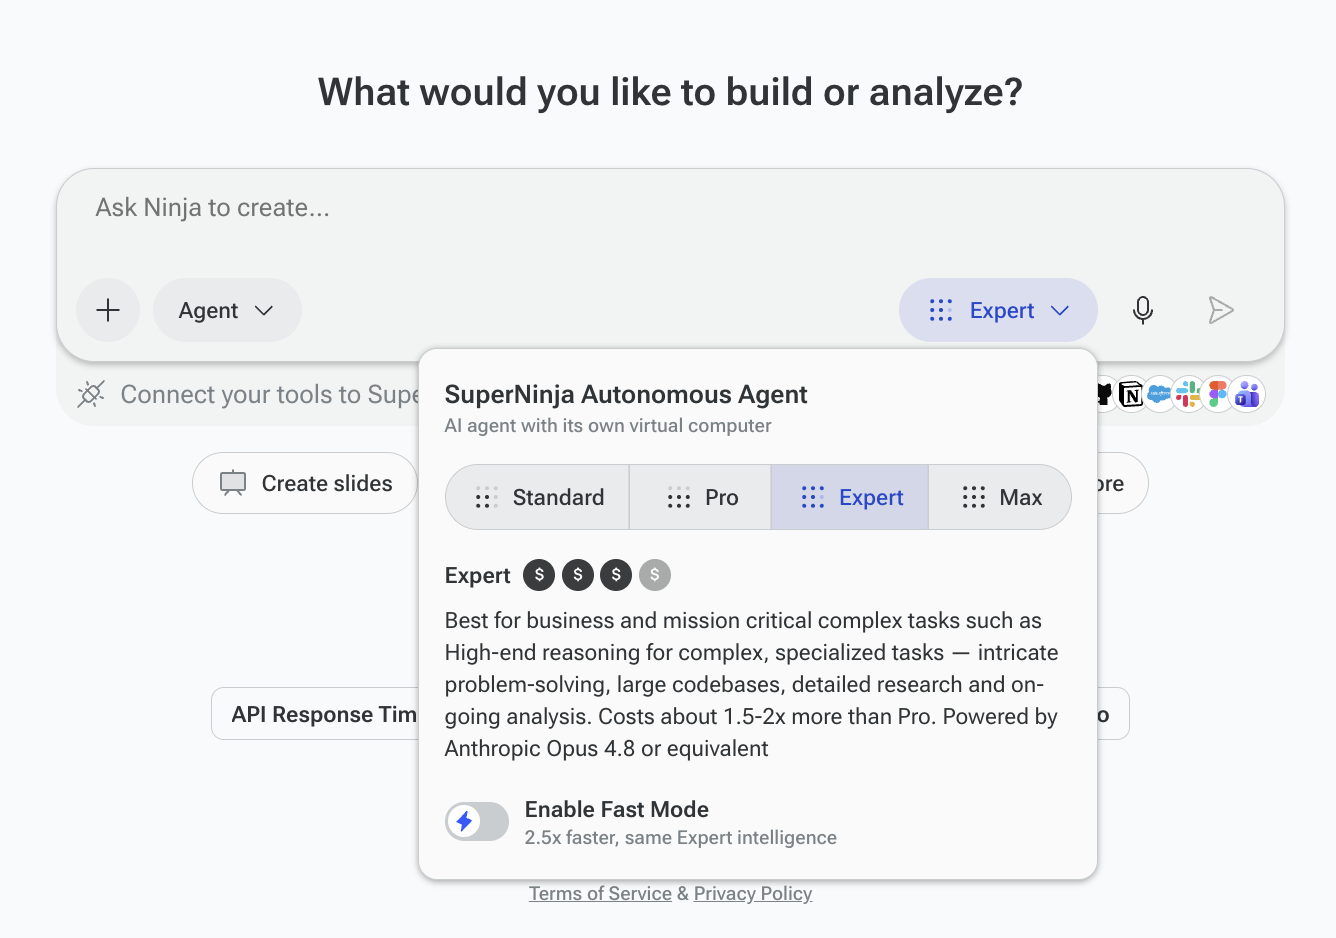Open the Salesforce integration icon
This screenshot has height=938, width=1336.
point(1159,394)
